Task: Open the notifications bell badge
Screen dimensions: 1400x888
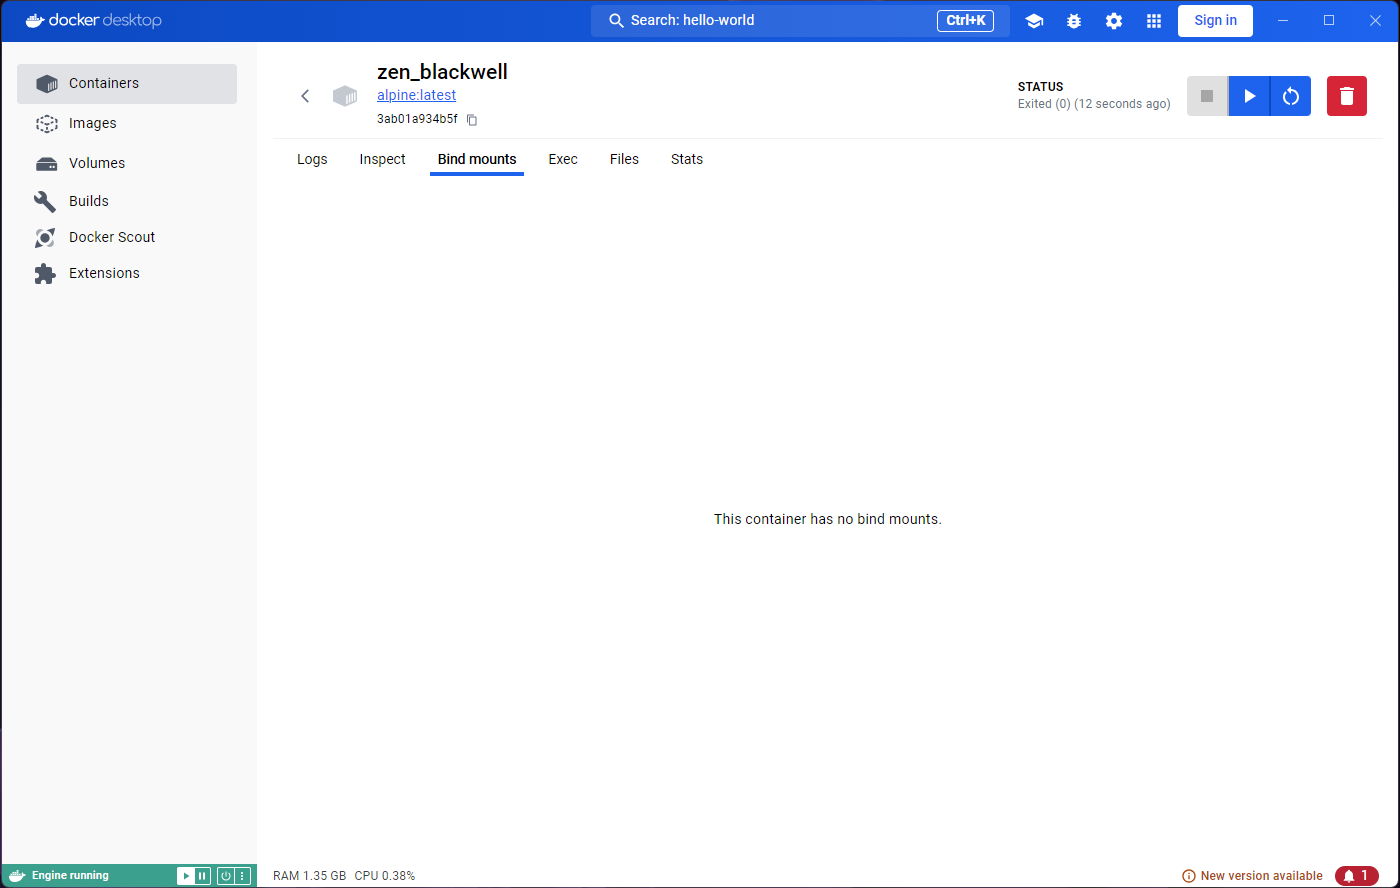Action: [x=1357, y=876]
